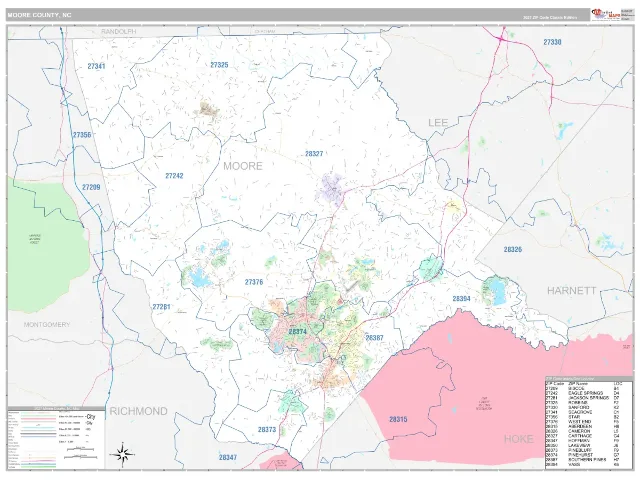640x480 pixels.
Task: Click the ZIP Name column header
Action: 578,384
